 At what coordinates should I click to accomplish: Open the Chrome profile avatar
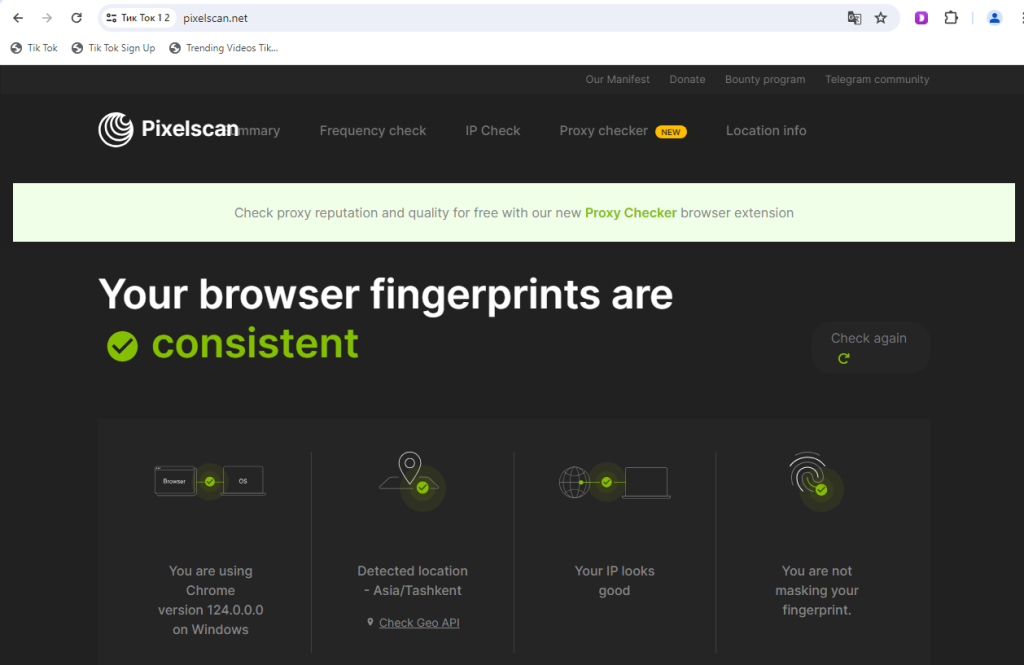[994, 18]
